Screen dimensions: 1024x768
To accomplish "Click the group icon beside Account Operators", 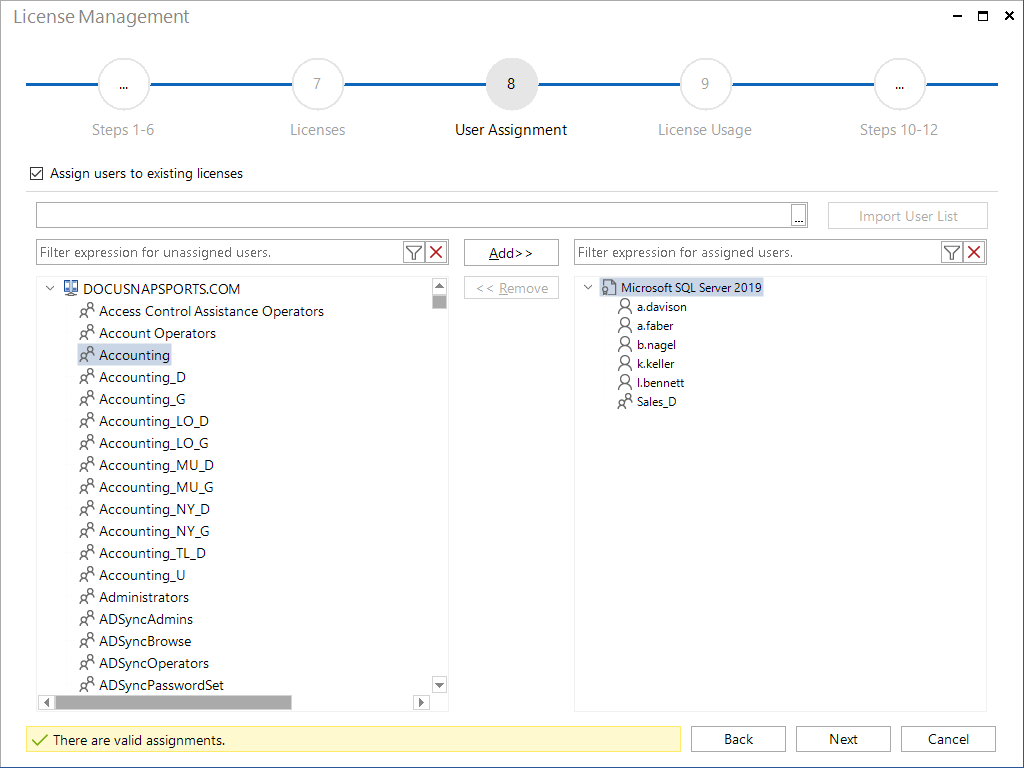I will click(87, 333).
